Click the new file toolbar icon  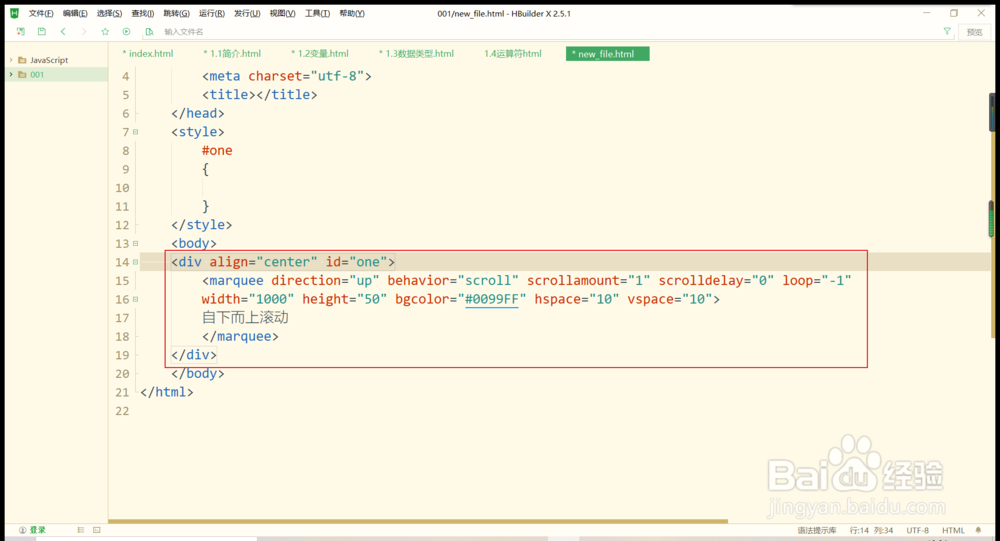(20, 31)
